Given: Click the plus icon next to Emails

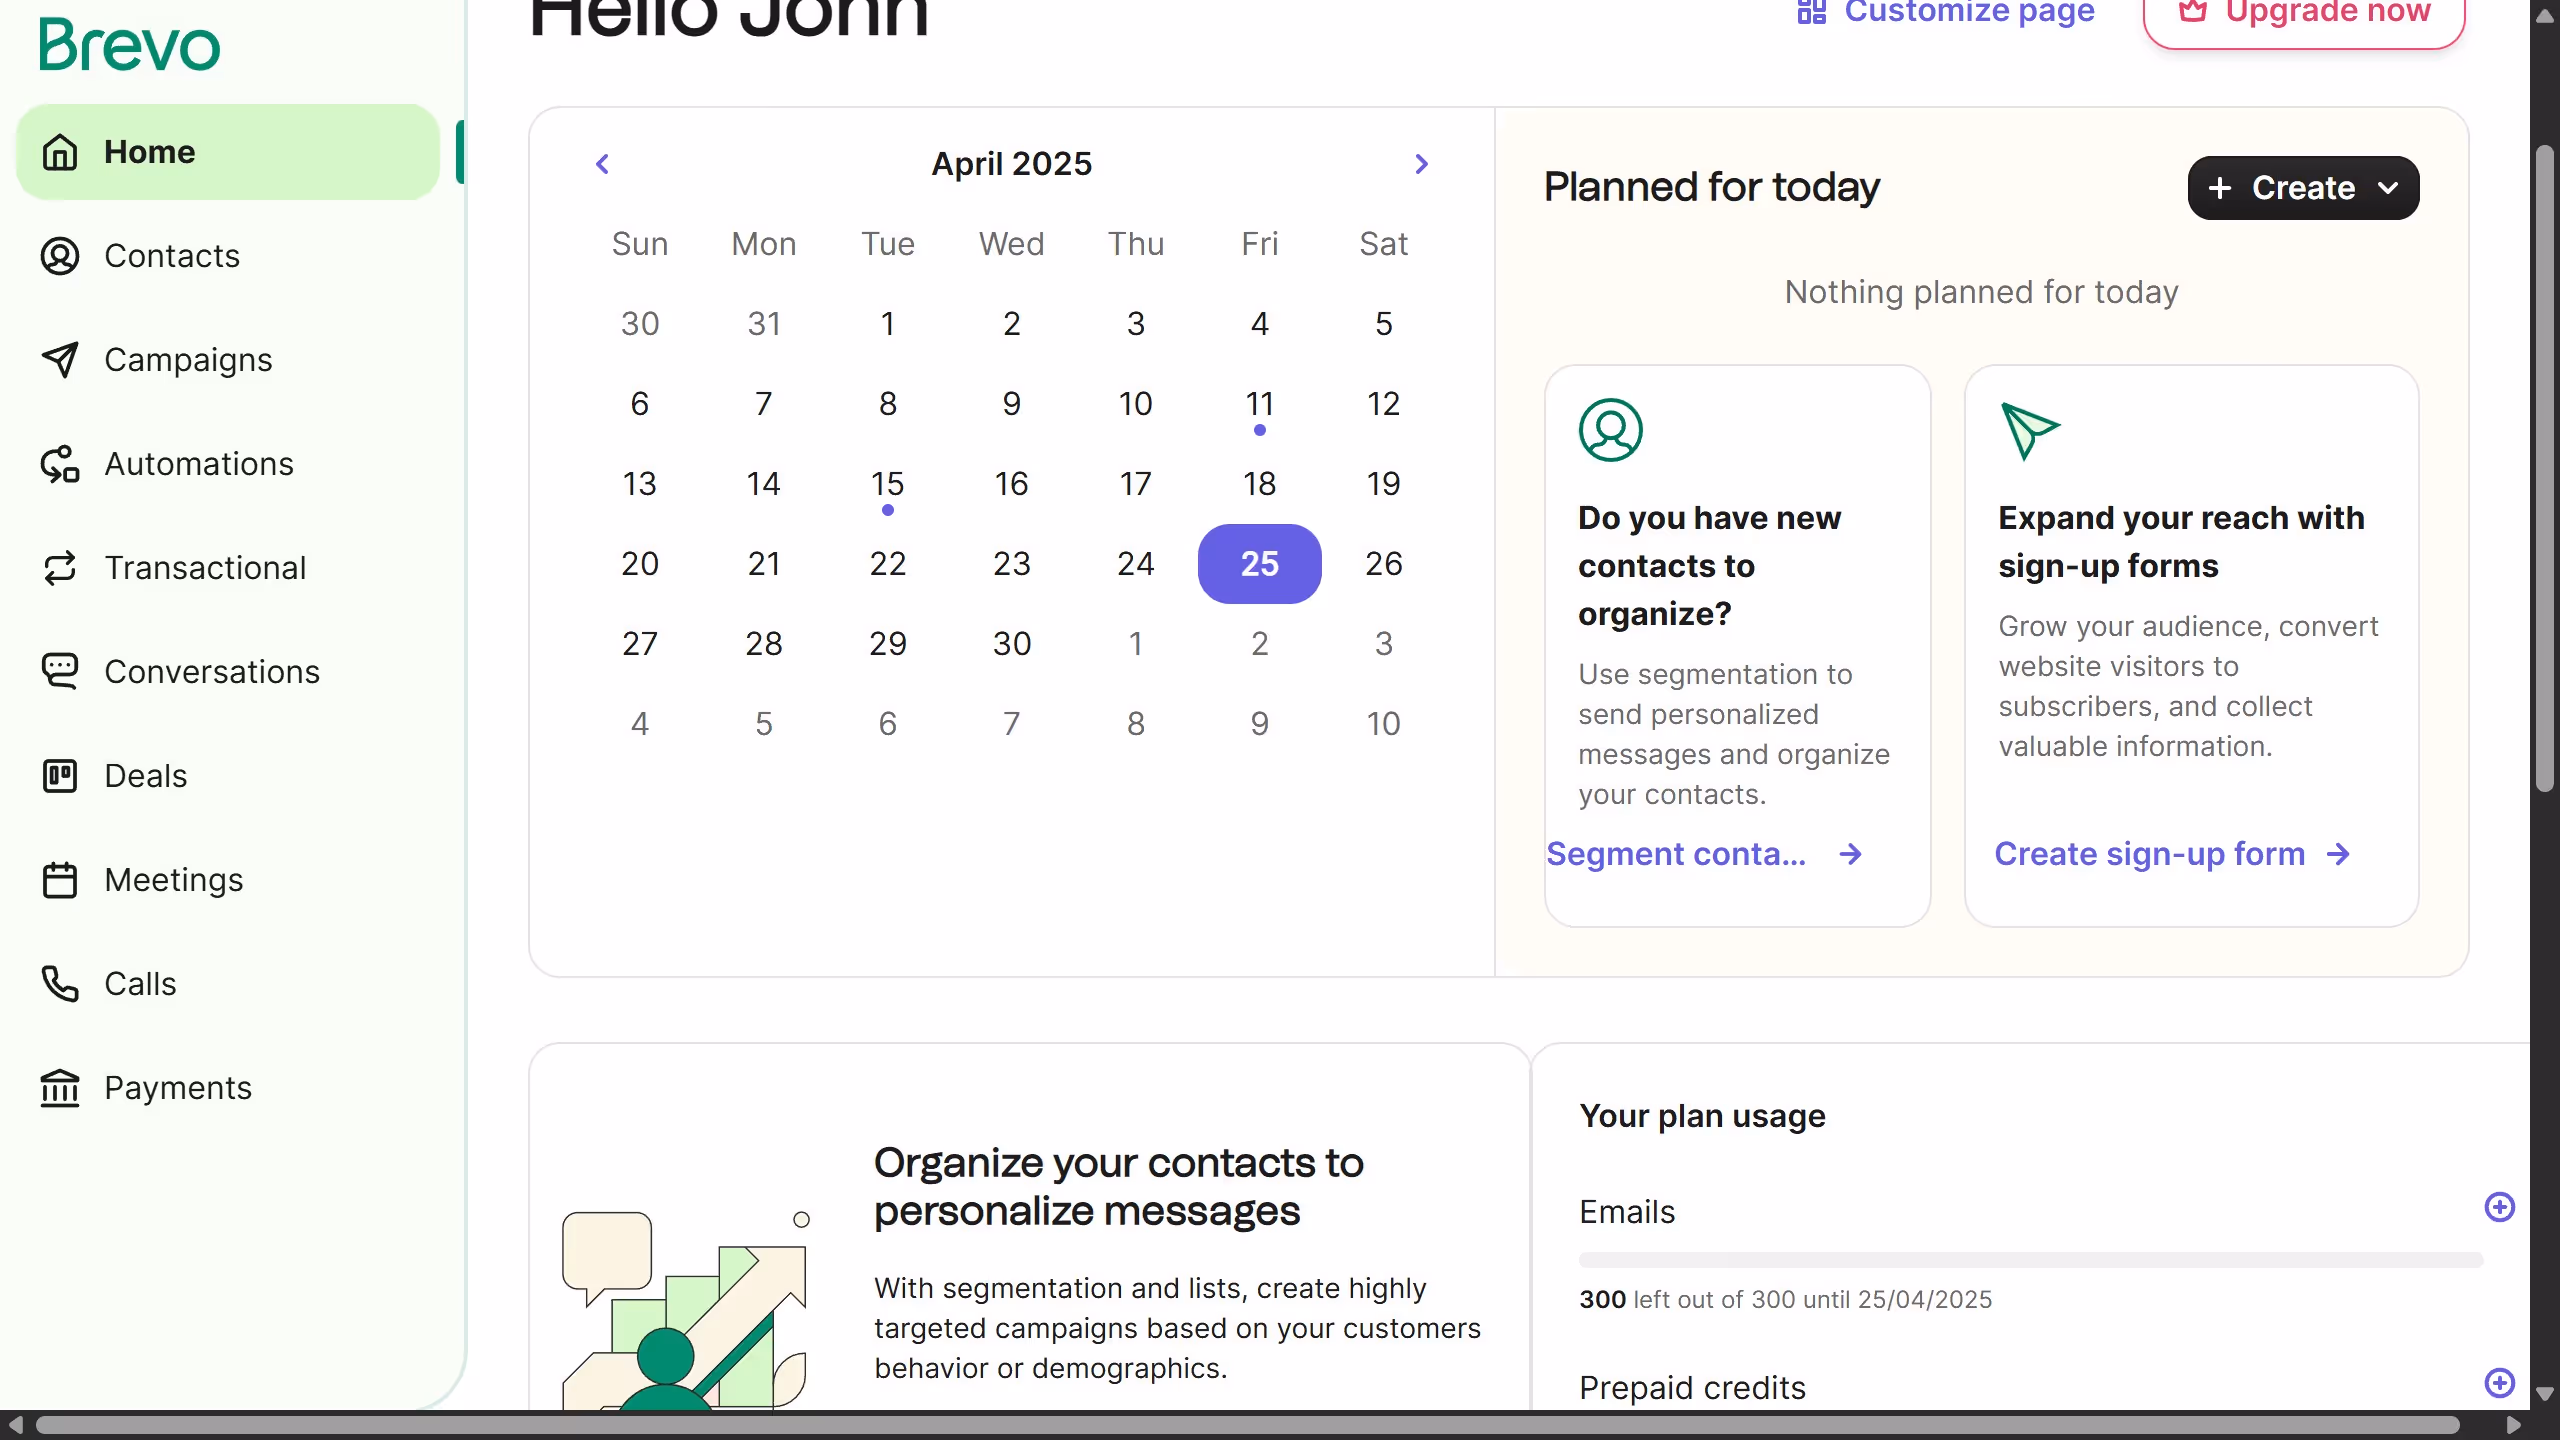Looking at the screenshot, I should 2499,1207.
